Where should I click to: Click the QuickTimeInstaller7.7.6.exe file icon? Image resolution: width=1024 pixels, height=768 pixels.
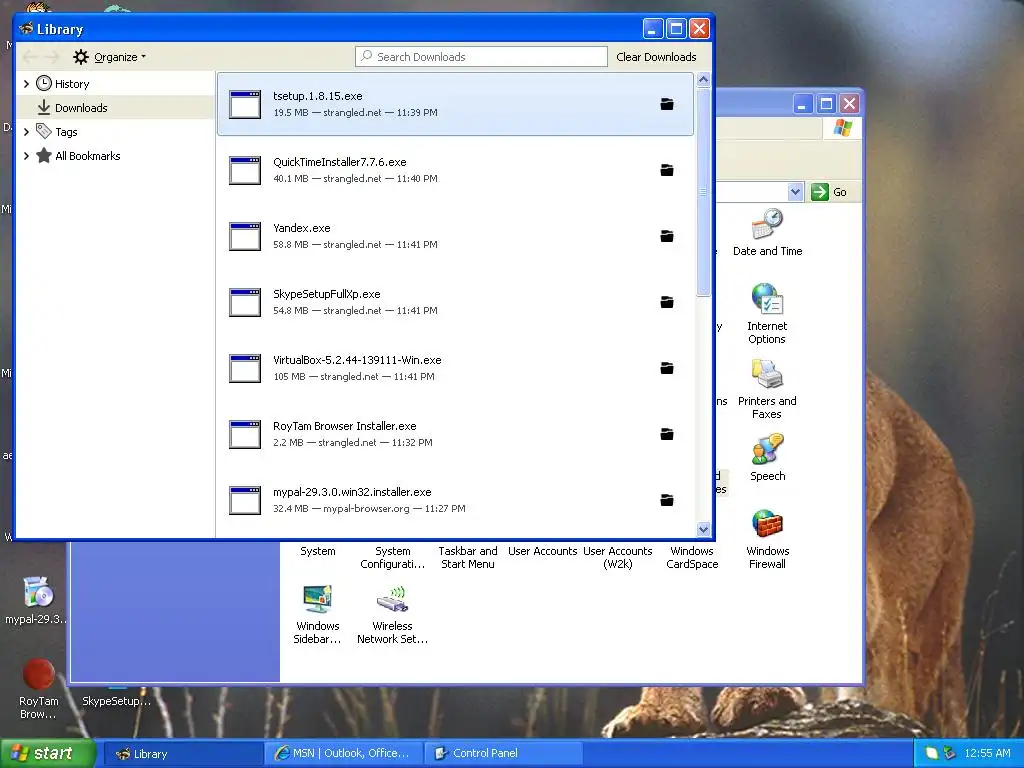(x=245, y=170)
